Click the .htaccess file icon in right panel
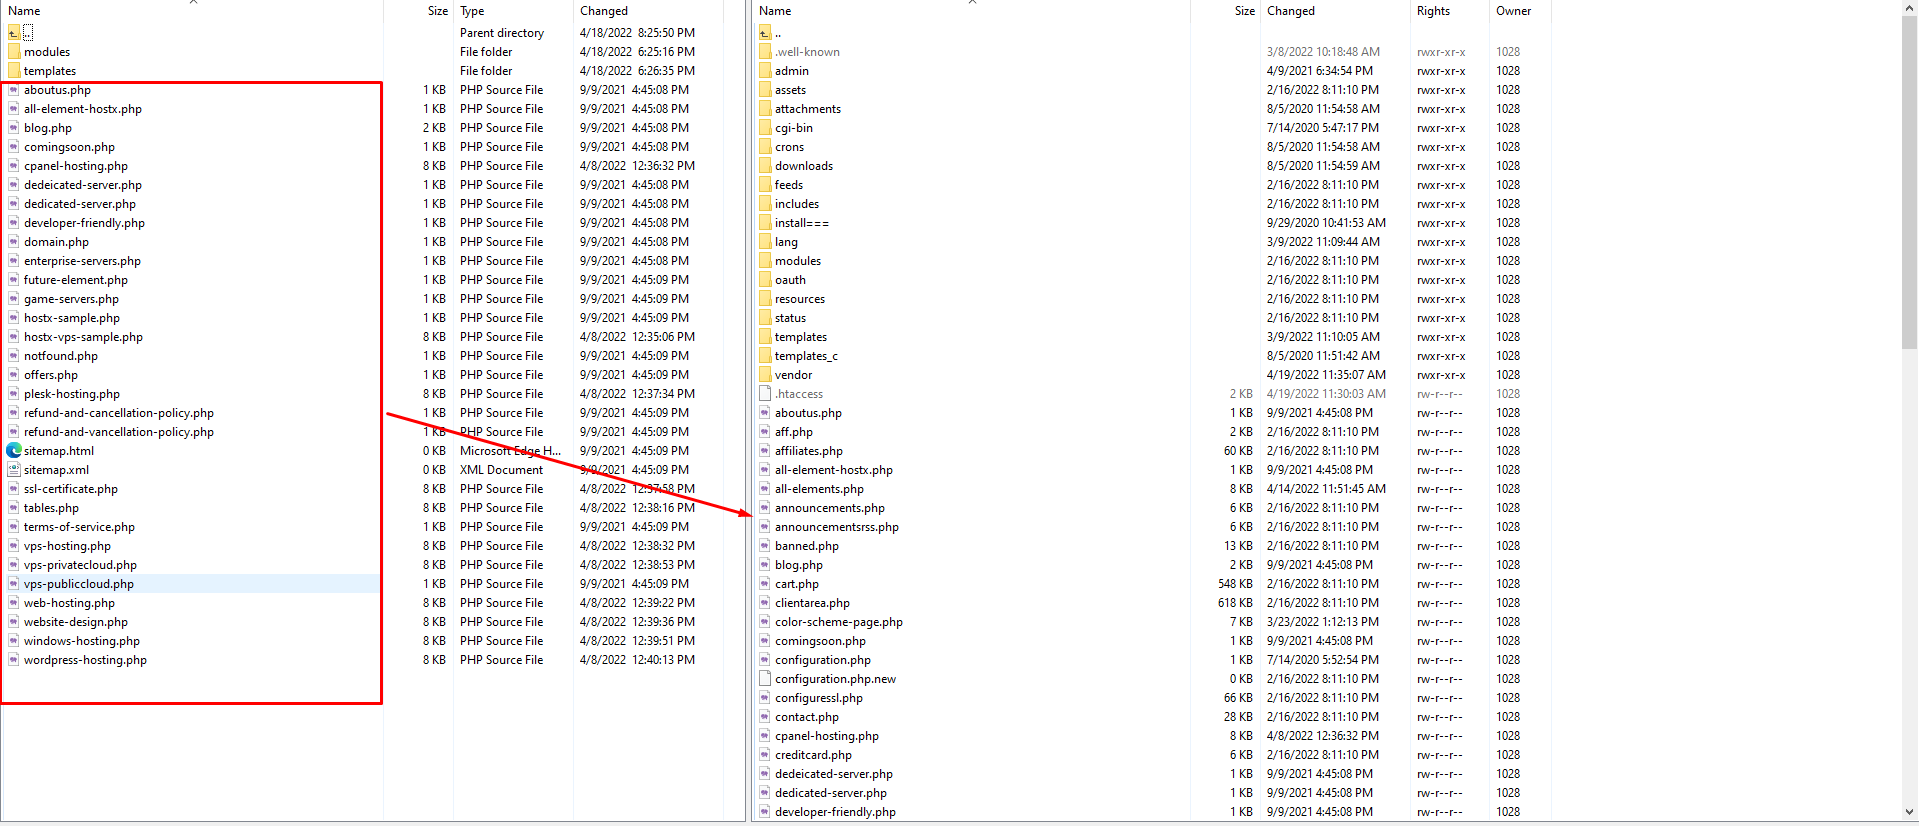 click(x=765, y=394)
